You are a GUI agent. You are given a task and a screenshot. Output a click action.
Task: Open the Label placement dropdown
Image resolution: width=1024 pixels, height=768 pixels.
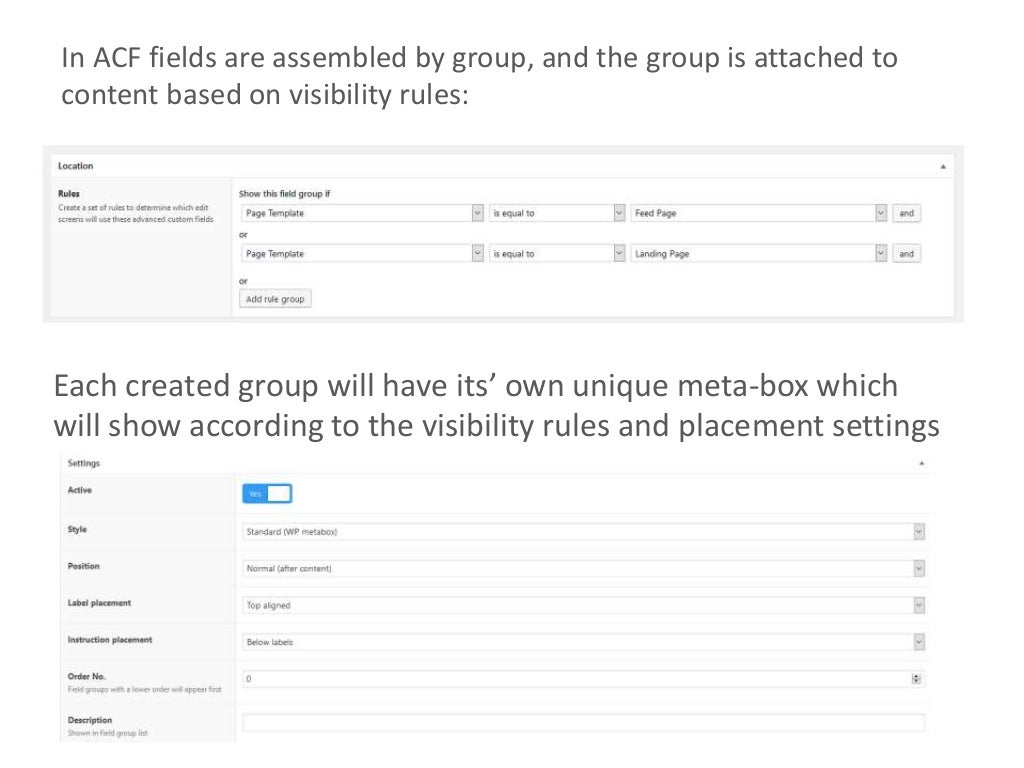(583, 605)
